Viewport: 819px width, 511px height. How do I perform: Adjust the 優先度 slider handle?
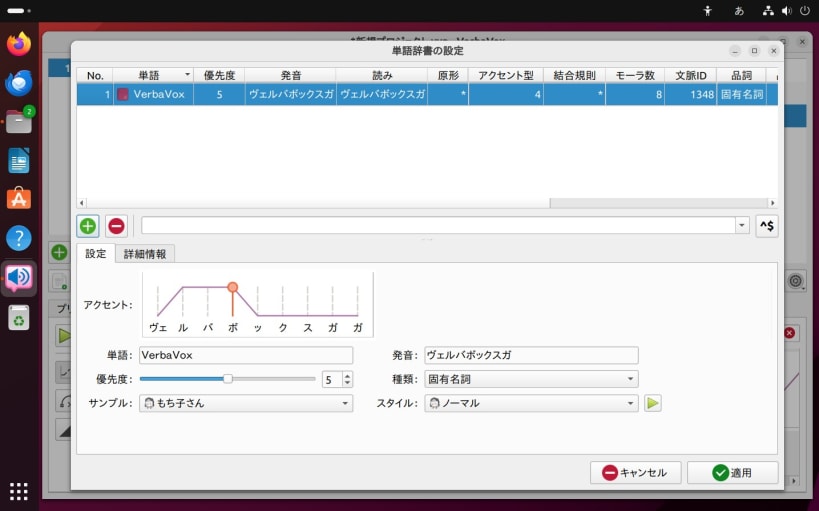(x=228, y=379)
